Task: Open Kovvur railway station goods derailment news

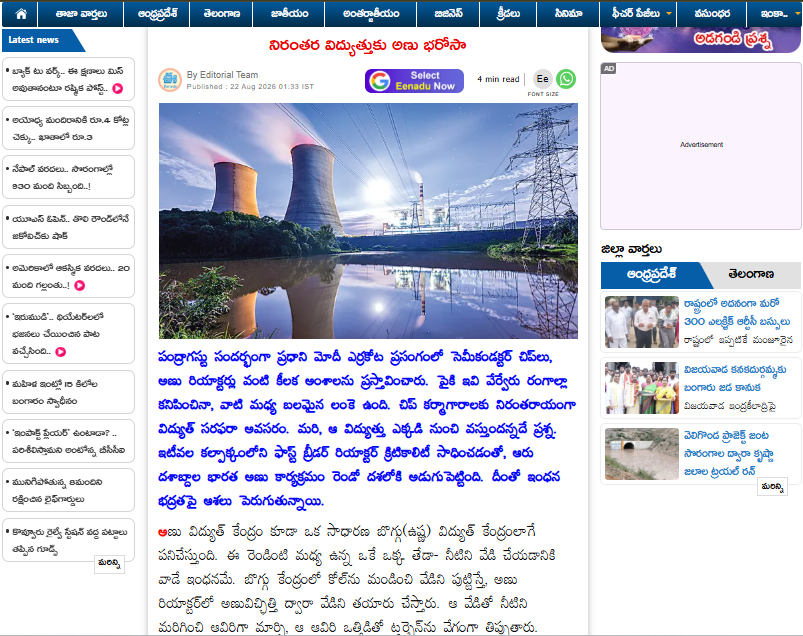Action: coord(69,540)
